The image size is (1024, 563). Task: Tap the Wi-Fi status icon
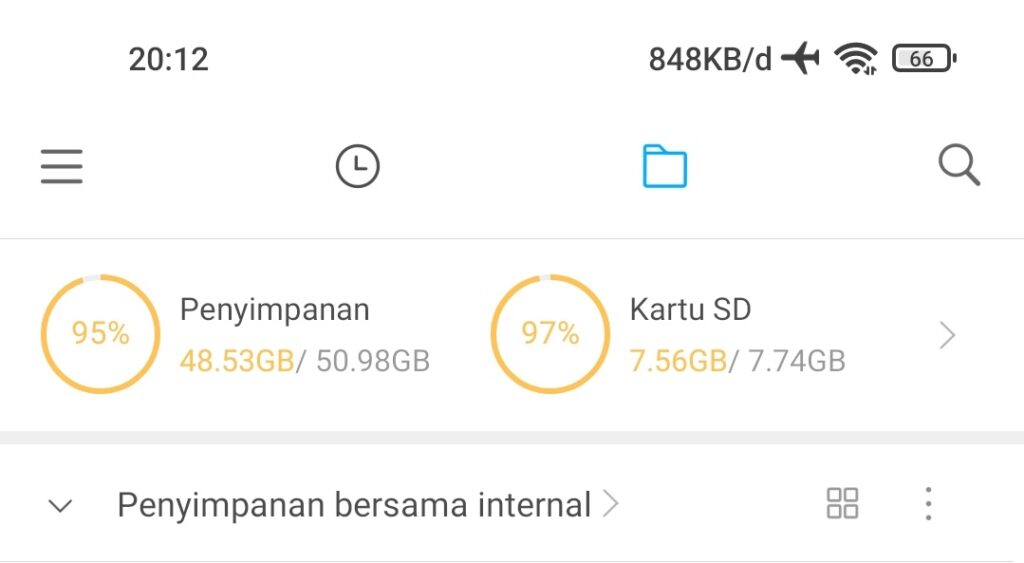pos(856,58)
